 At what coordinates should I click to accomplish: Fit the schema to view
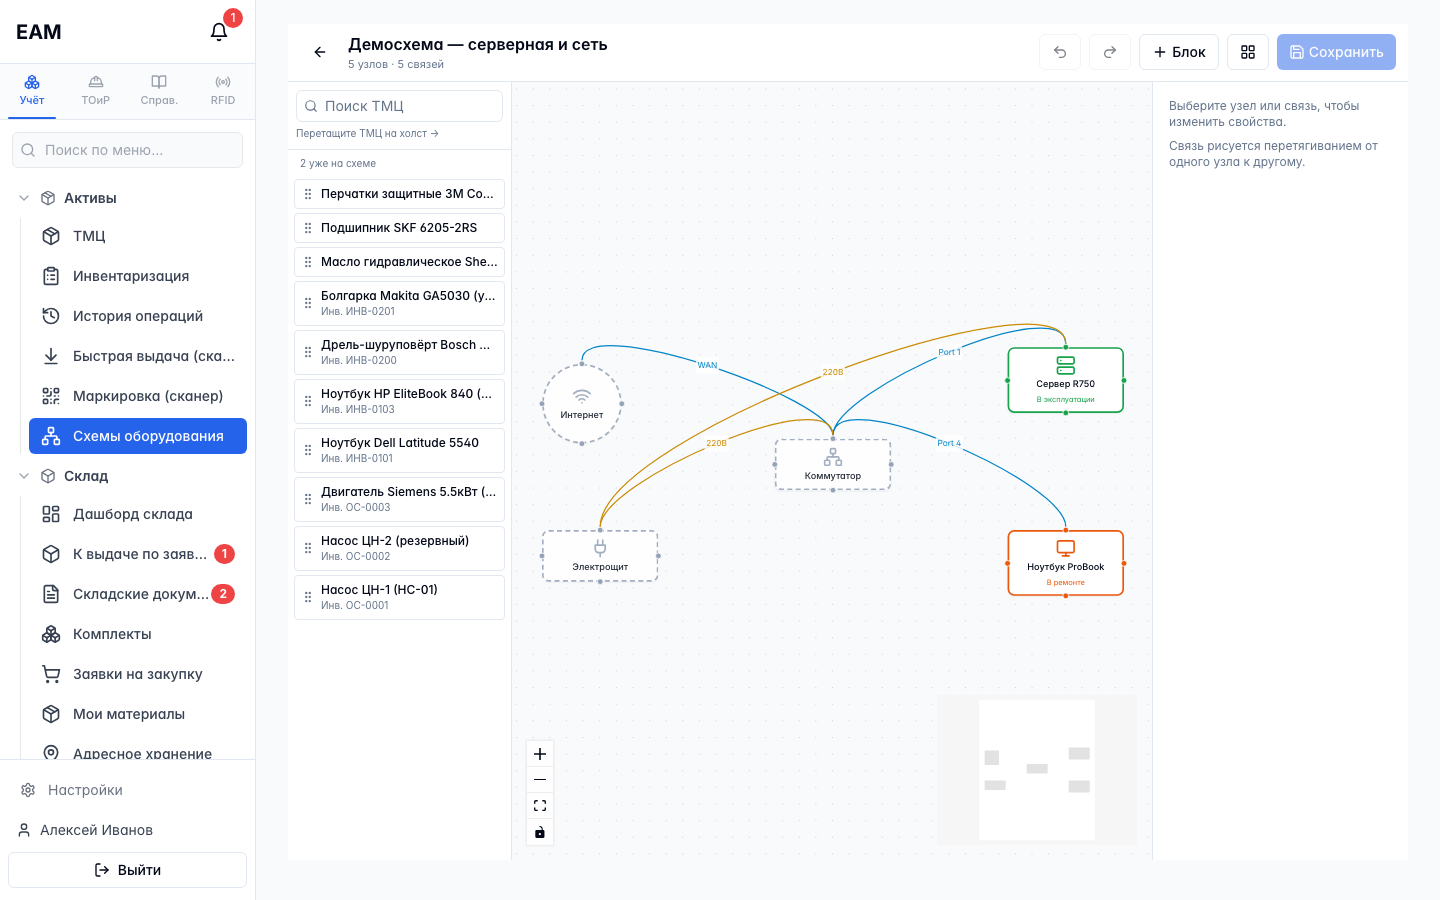click(x=540, y=806)
